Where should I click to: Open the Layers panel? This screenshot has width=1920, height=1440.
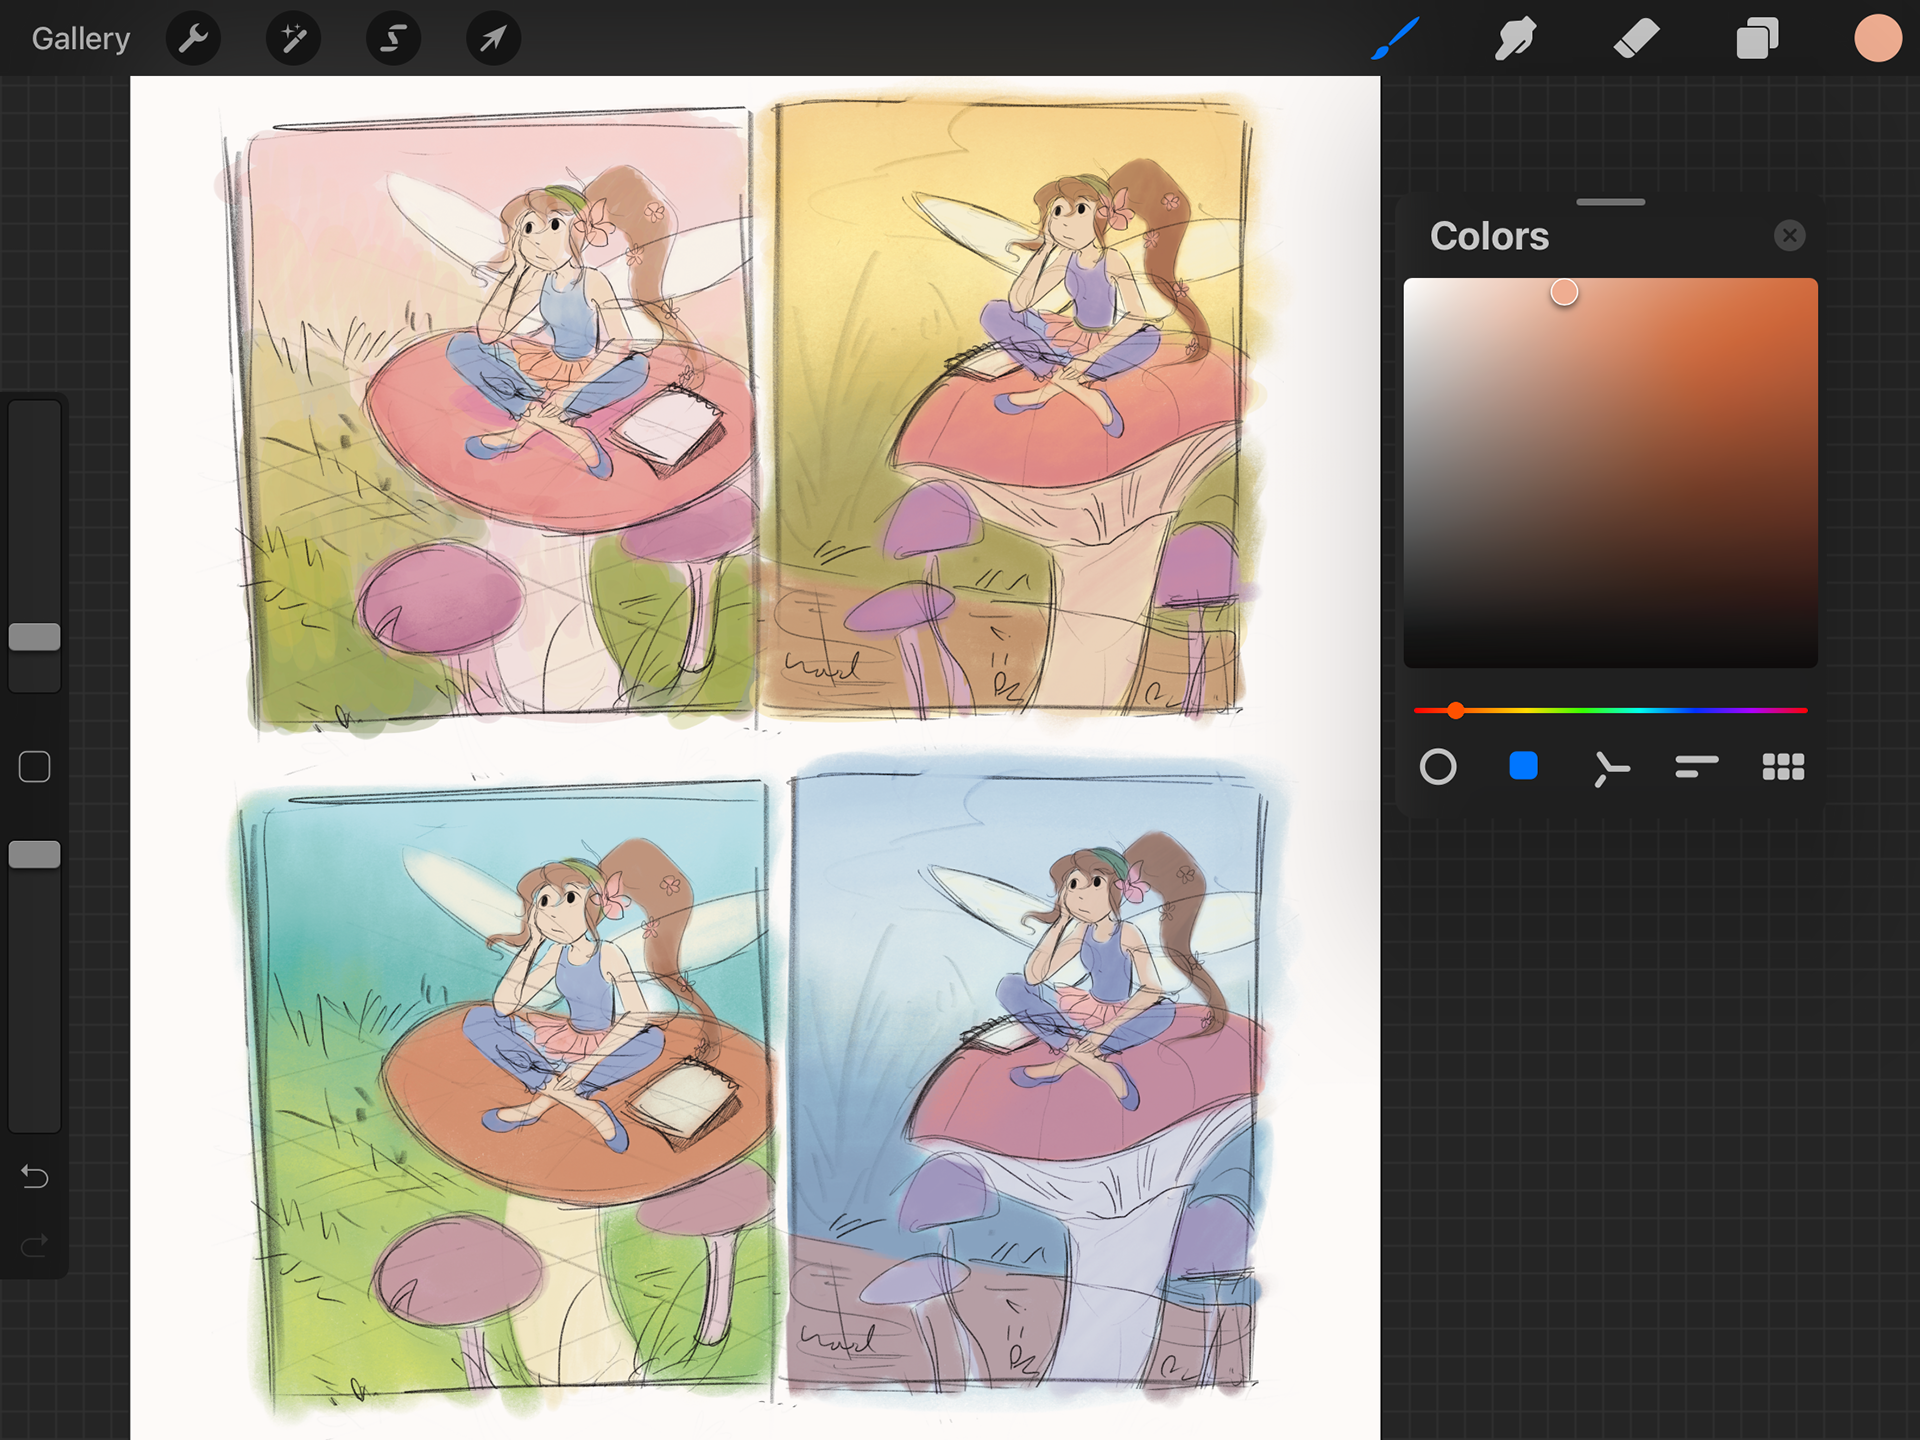pyautogui.click(x=1757, y=39)
